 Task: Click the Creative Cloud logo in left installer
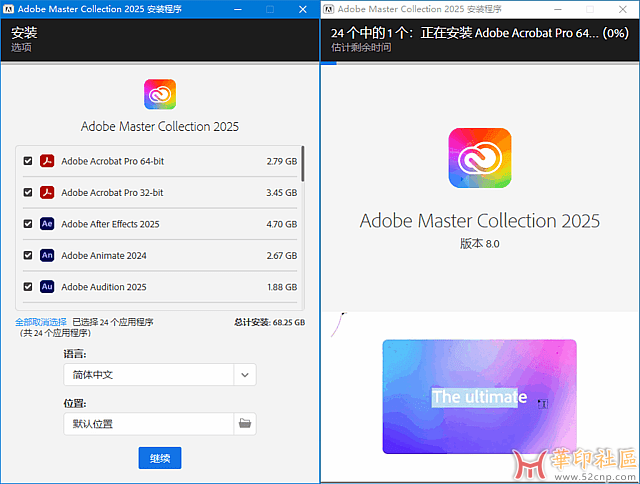pos(160,95)
